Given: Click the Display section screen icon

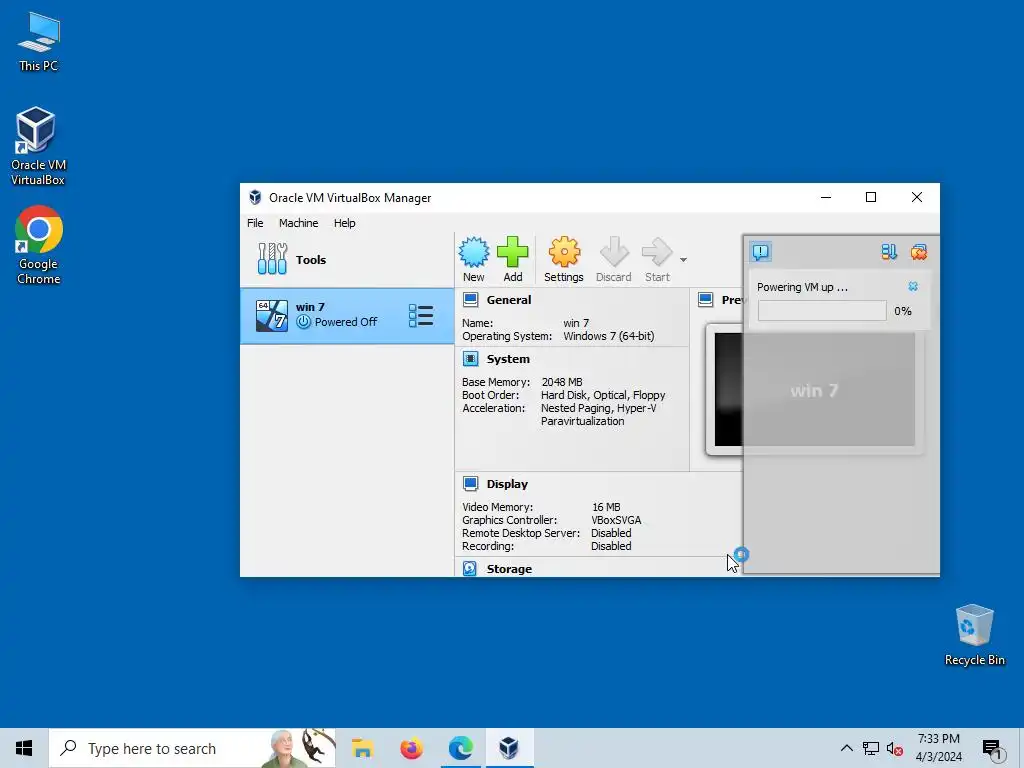Looking at the screenshot, I should 470,483.
